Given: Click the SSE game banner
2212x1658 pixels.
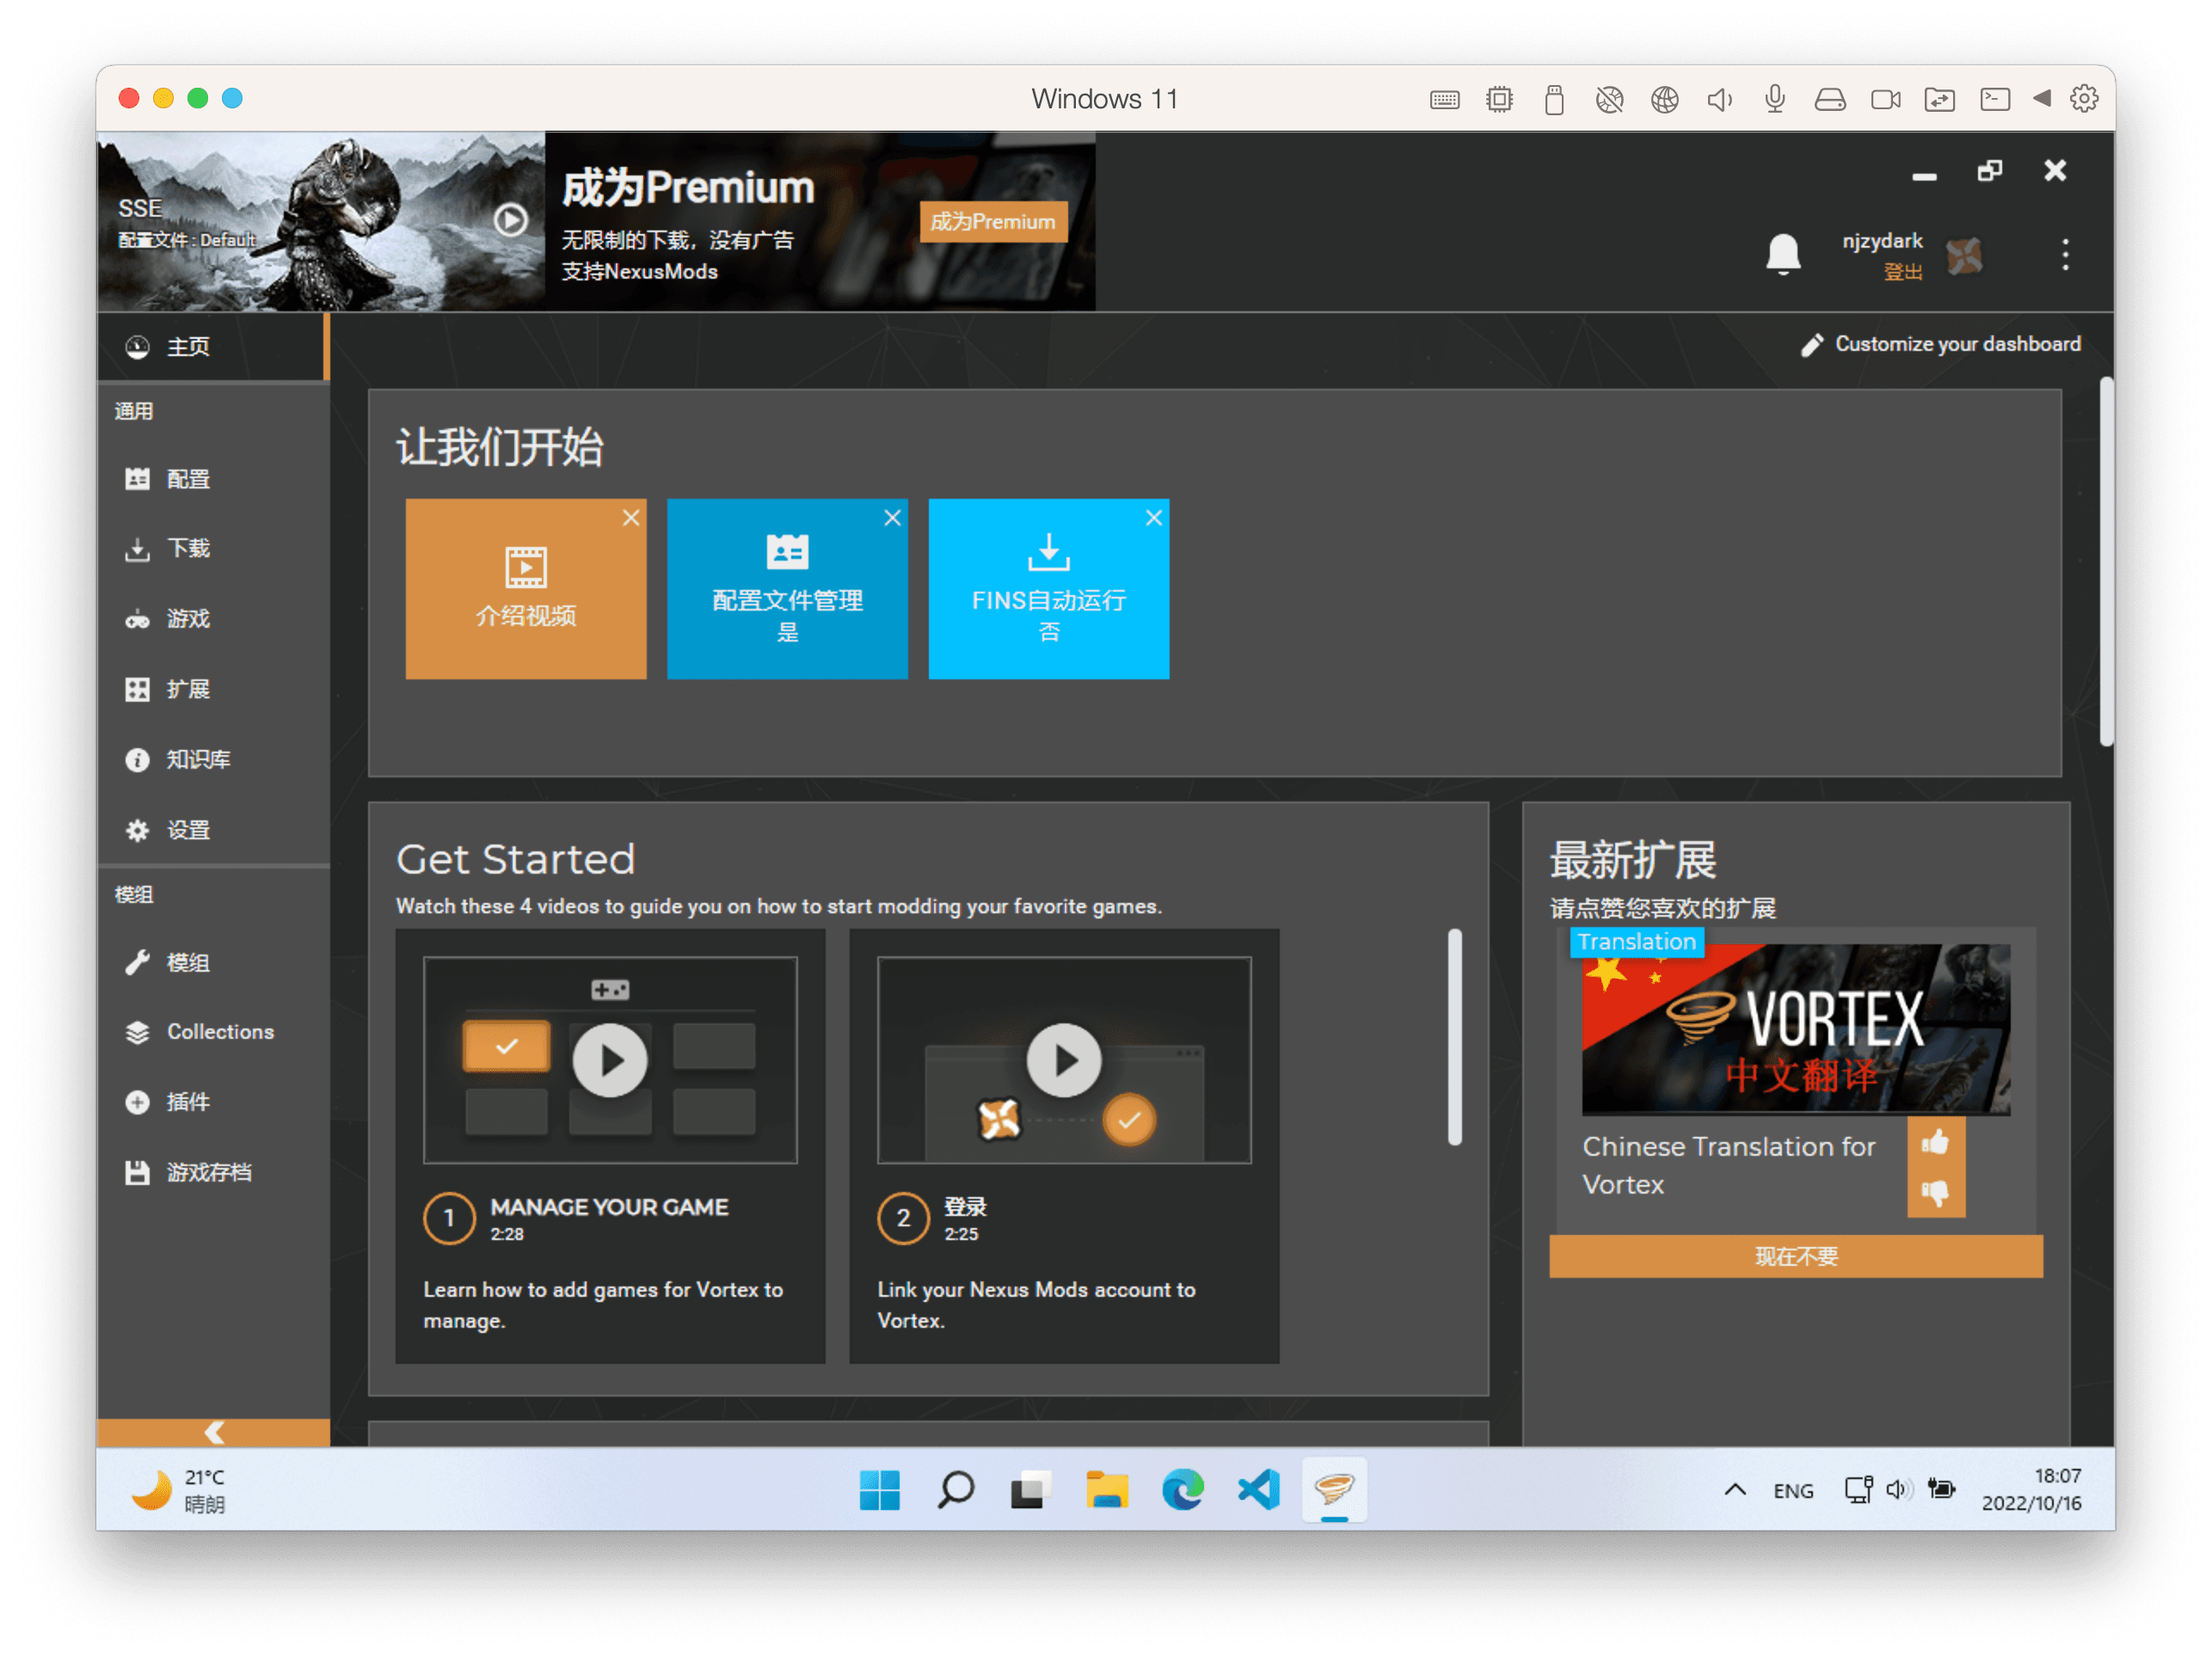Looking at the screenshot, I should [320, 221].
